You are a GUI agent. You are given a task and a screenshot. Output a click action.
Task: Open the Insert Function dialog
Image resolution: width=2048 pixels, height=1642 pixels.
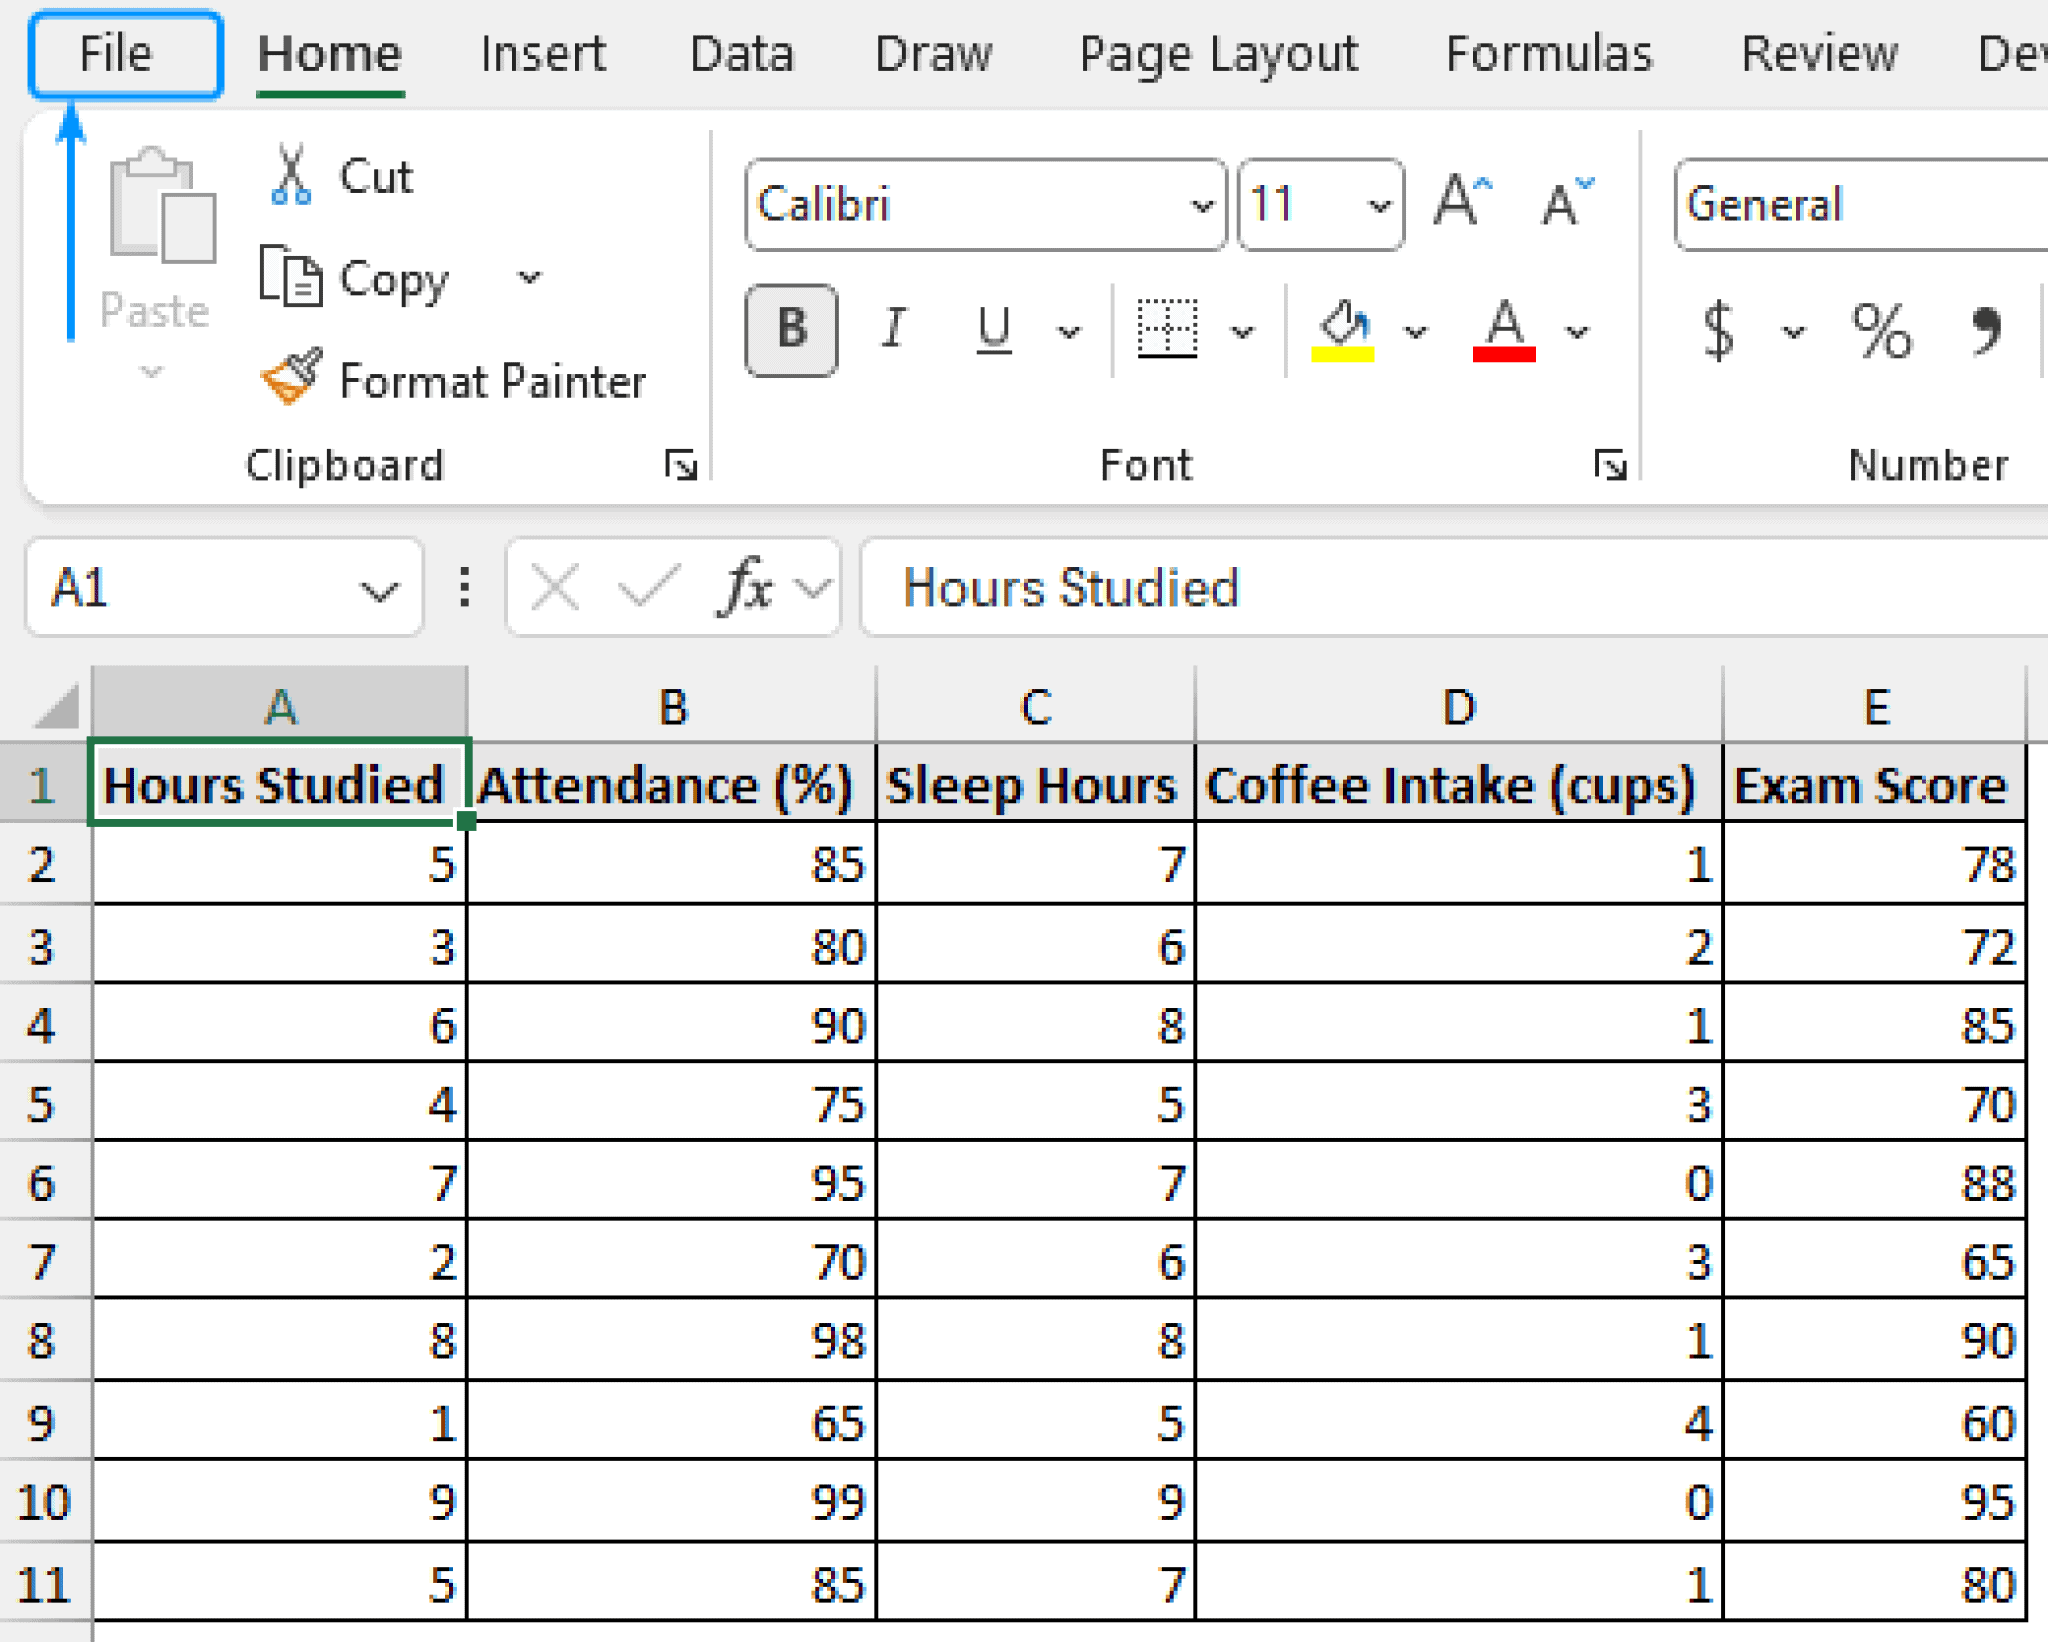(746, 588)
